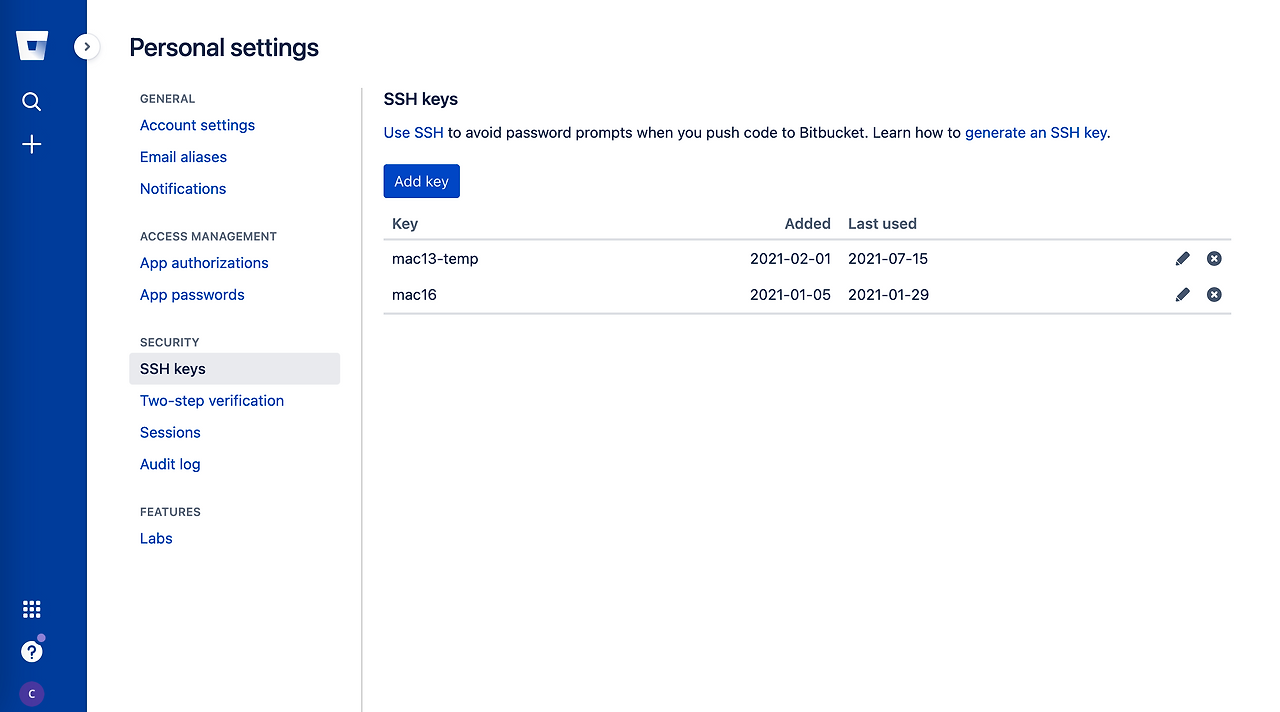Viewport: 1280px width, 712px height.
Task: Click the help question mark icon
Action: point(32,652)
